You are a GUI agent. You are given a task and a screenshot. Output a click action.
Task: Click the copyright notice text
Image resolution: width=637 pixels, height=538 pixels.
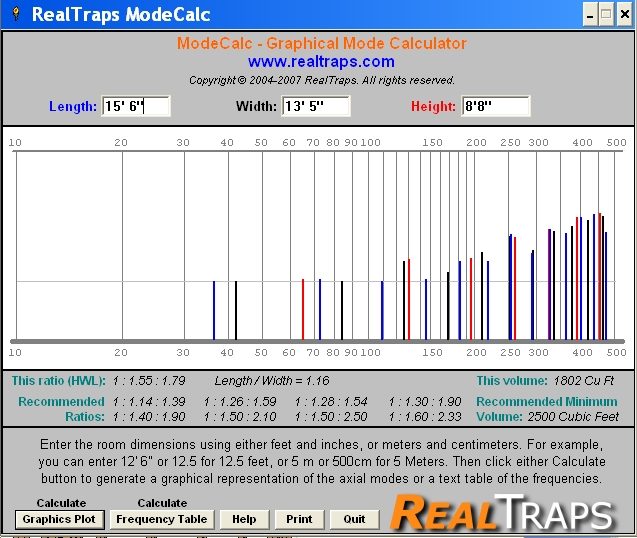pyautogui.click(x=321, y=80)
